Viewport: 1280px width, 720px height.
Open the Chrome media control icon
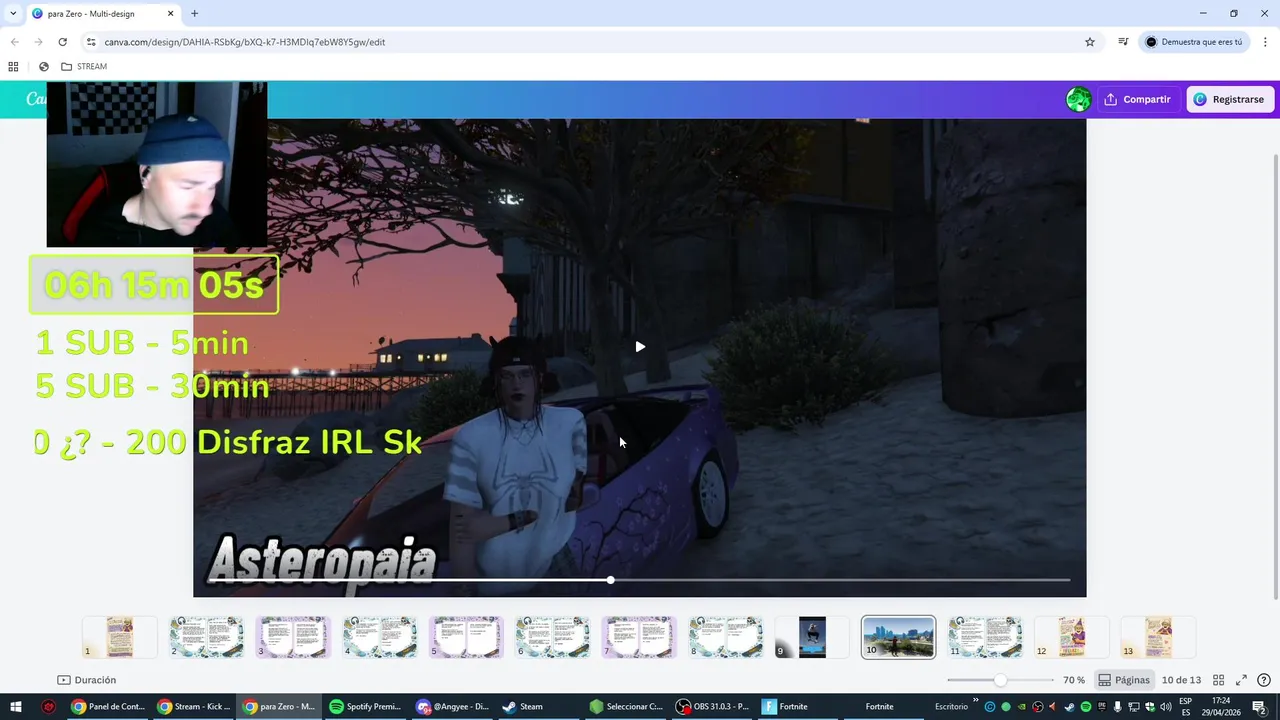pos(1123,42)
